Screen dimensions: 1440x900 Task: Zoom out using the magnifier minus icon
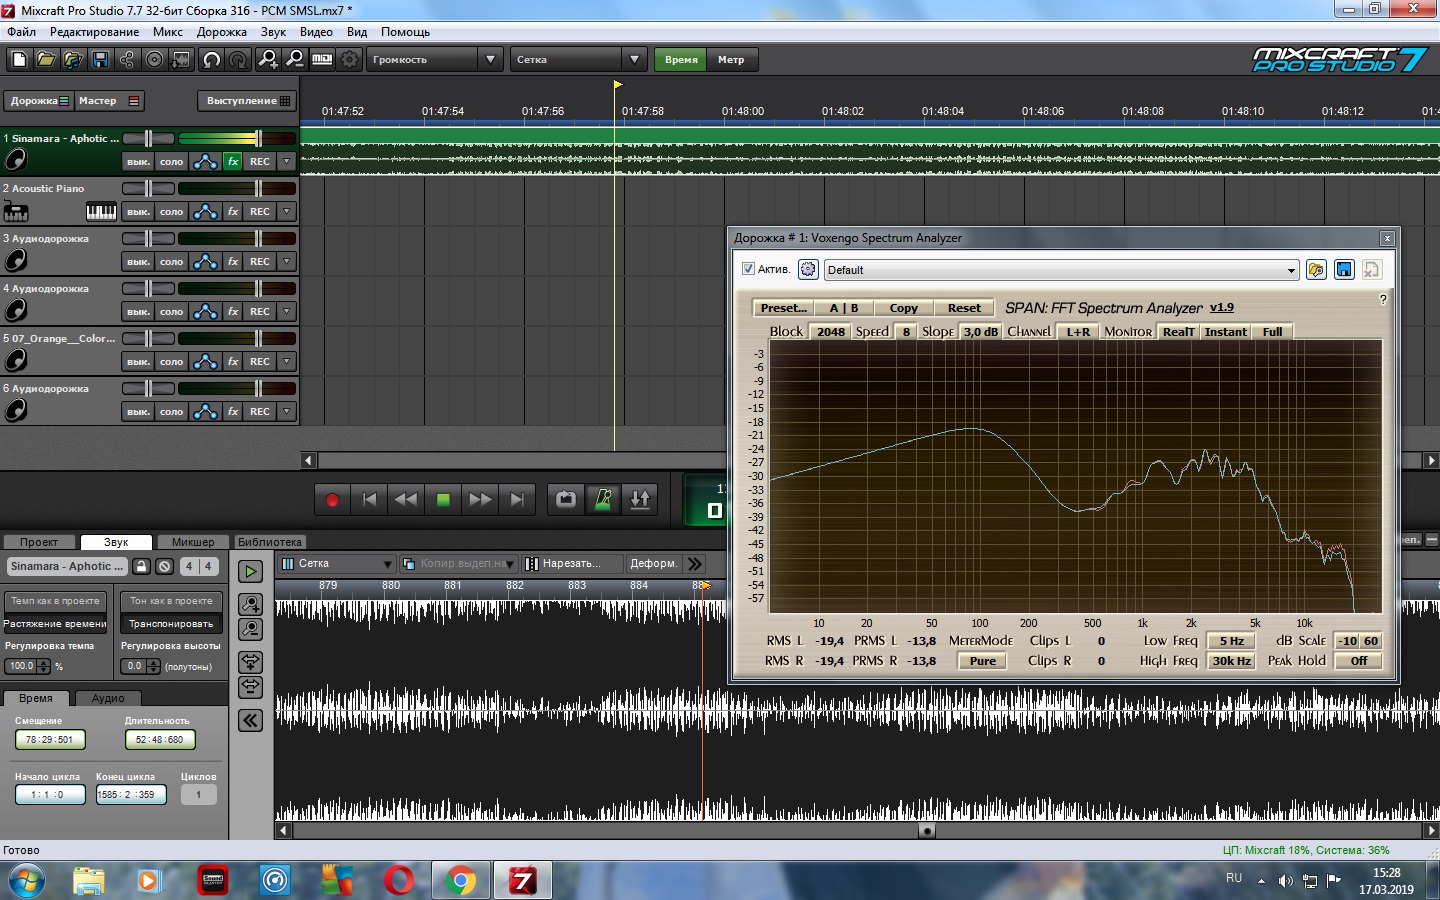(295, 60)
